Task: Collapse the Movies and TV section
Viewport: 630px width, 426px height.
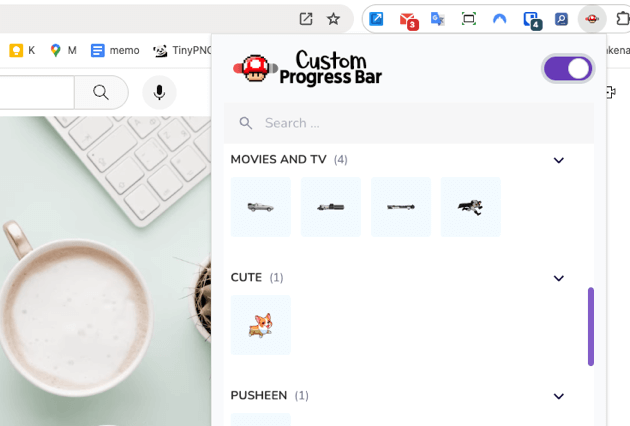Action: [x=558, y=160]
